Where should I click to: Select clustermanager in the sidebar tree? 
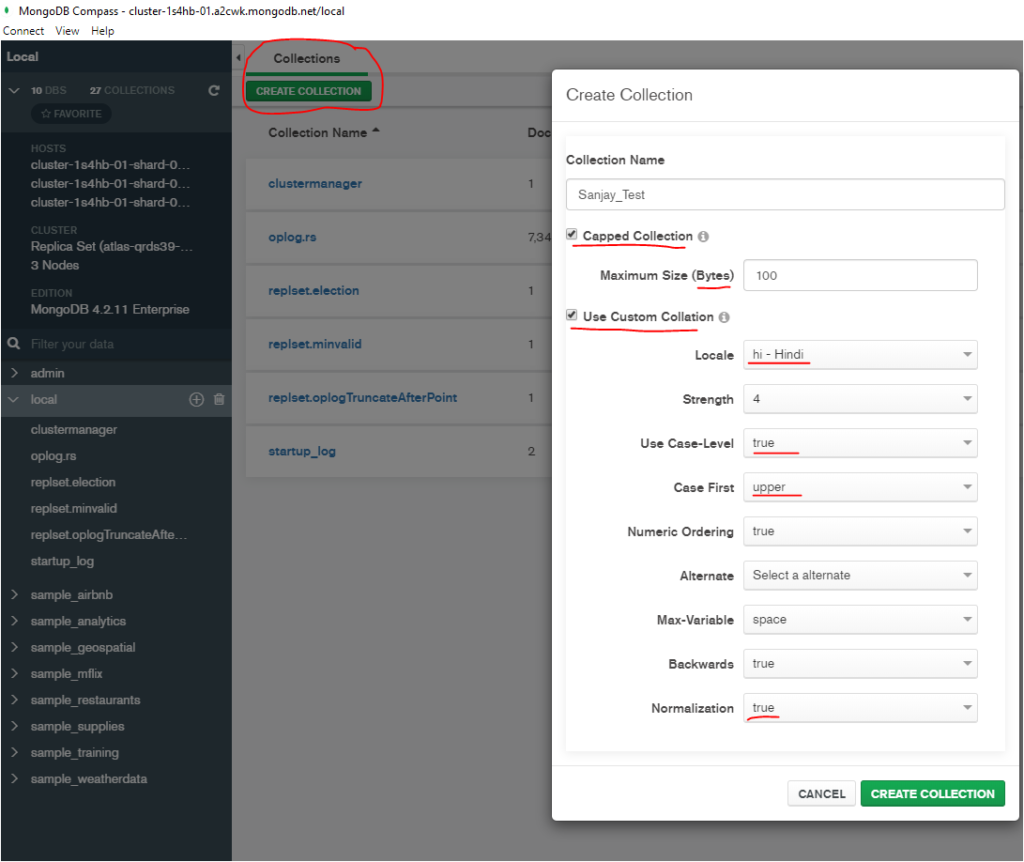pyautogui.click(x=74, y=430)
